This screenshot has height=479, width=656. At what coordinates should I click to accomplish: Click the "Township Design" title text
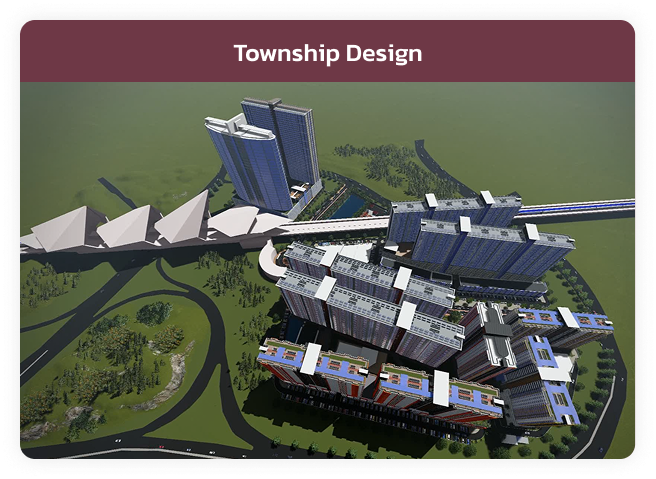[327, 52]
